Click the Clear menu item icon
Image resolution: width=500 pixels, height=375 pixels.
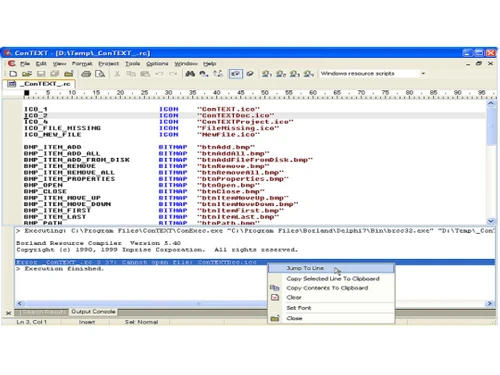pyautogui.click(x=275, y=297)
